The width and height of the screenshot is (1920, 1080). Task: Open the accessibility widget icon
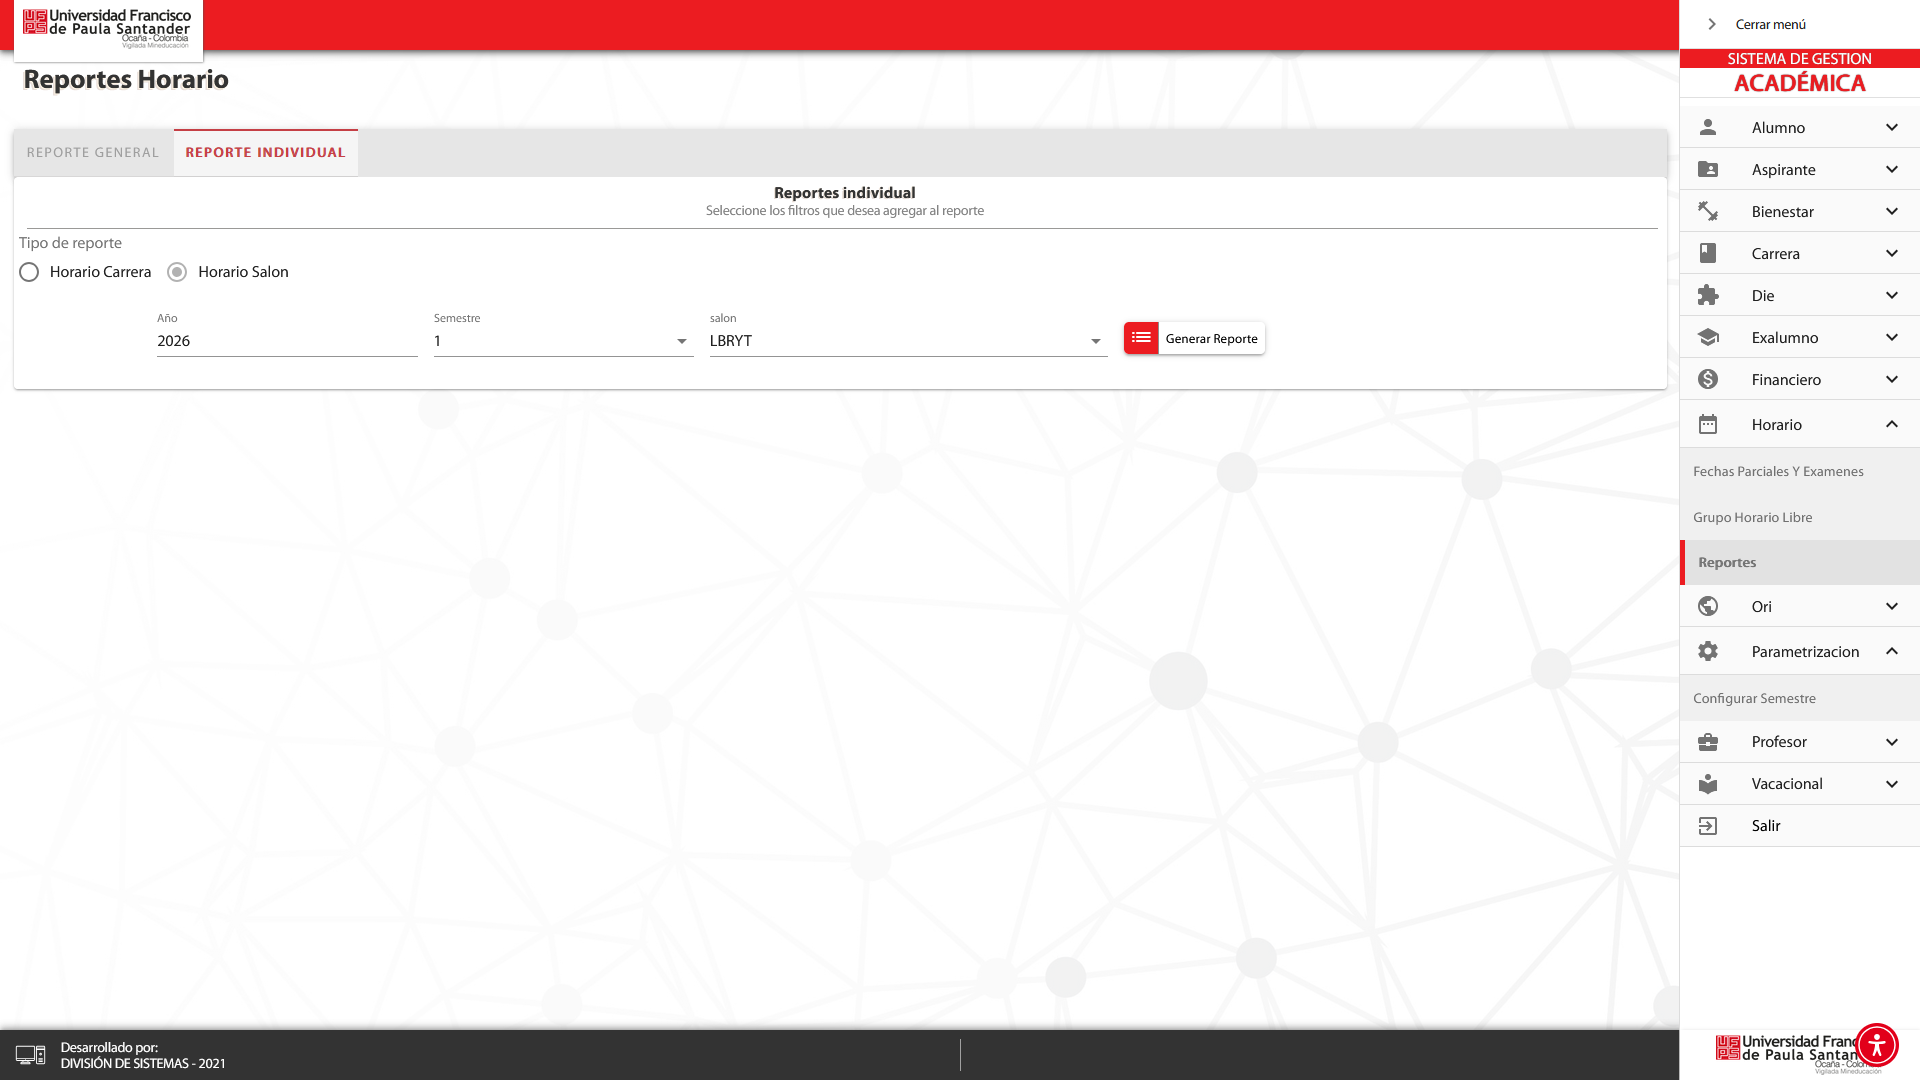(x=1876, y=1045)
